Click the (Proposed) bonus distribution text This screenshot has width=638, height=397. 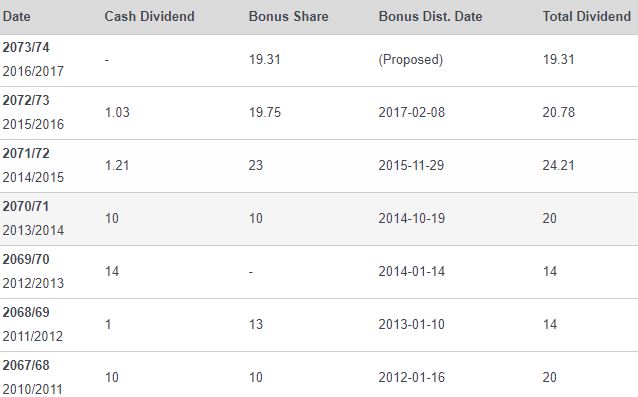click(411, 59)
